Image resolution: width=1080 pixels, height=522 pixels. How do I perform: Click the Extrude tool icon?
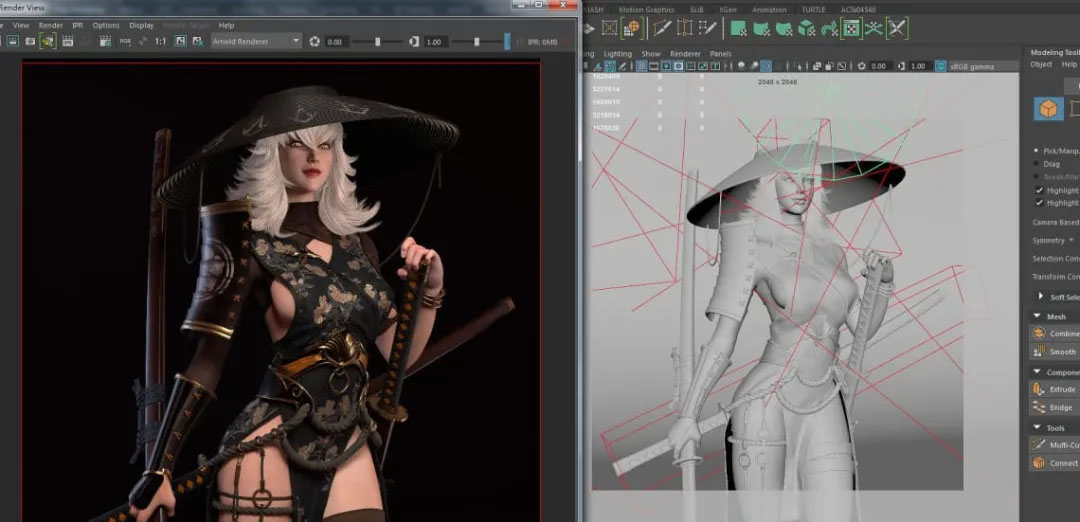pyautogui.click(x=1040, y=389)
